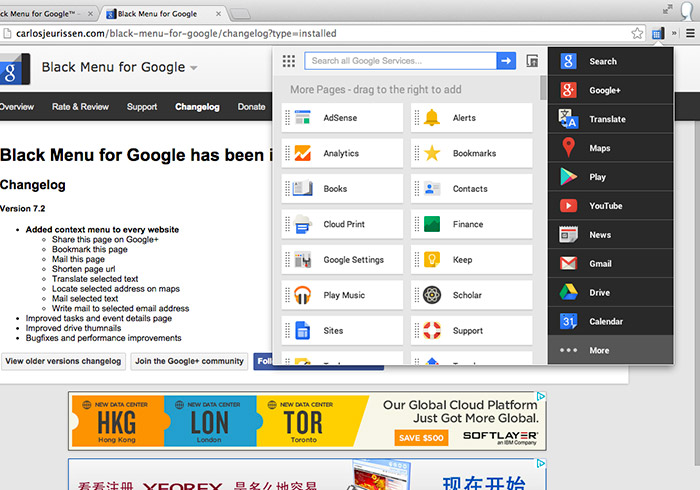Open Google+ in the black menu

[610, 90]
